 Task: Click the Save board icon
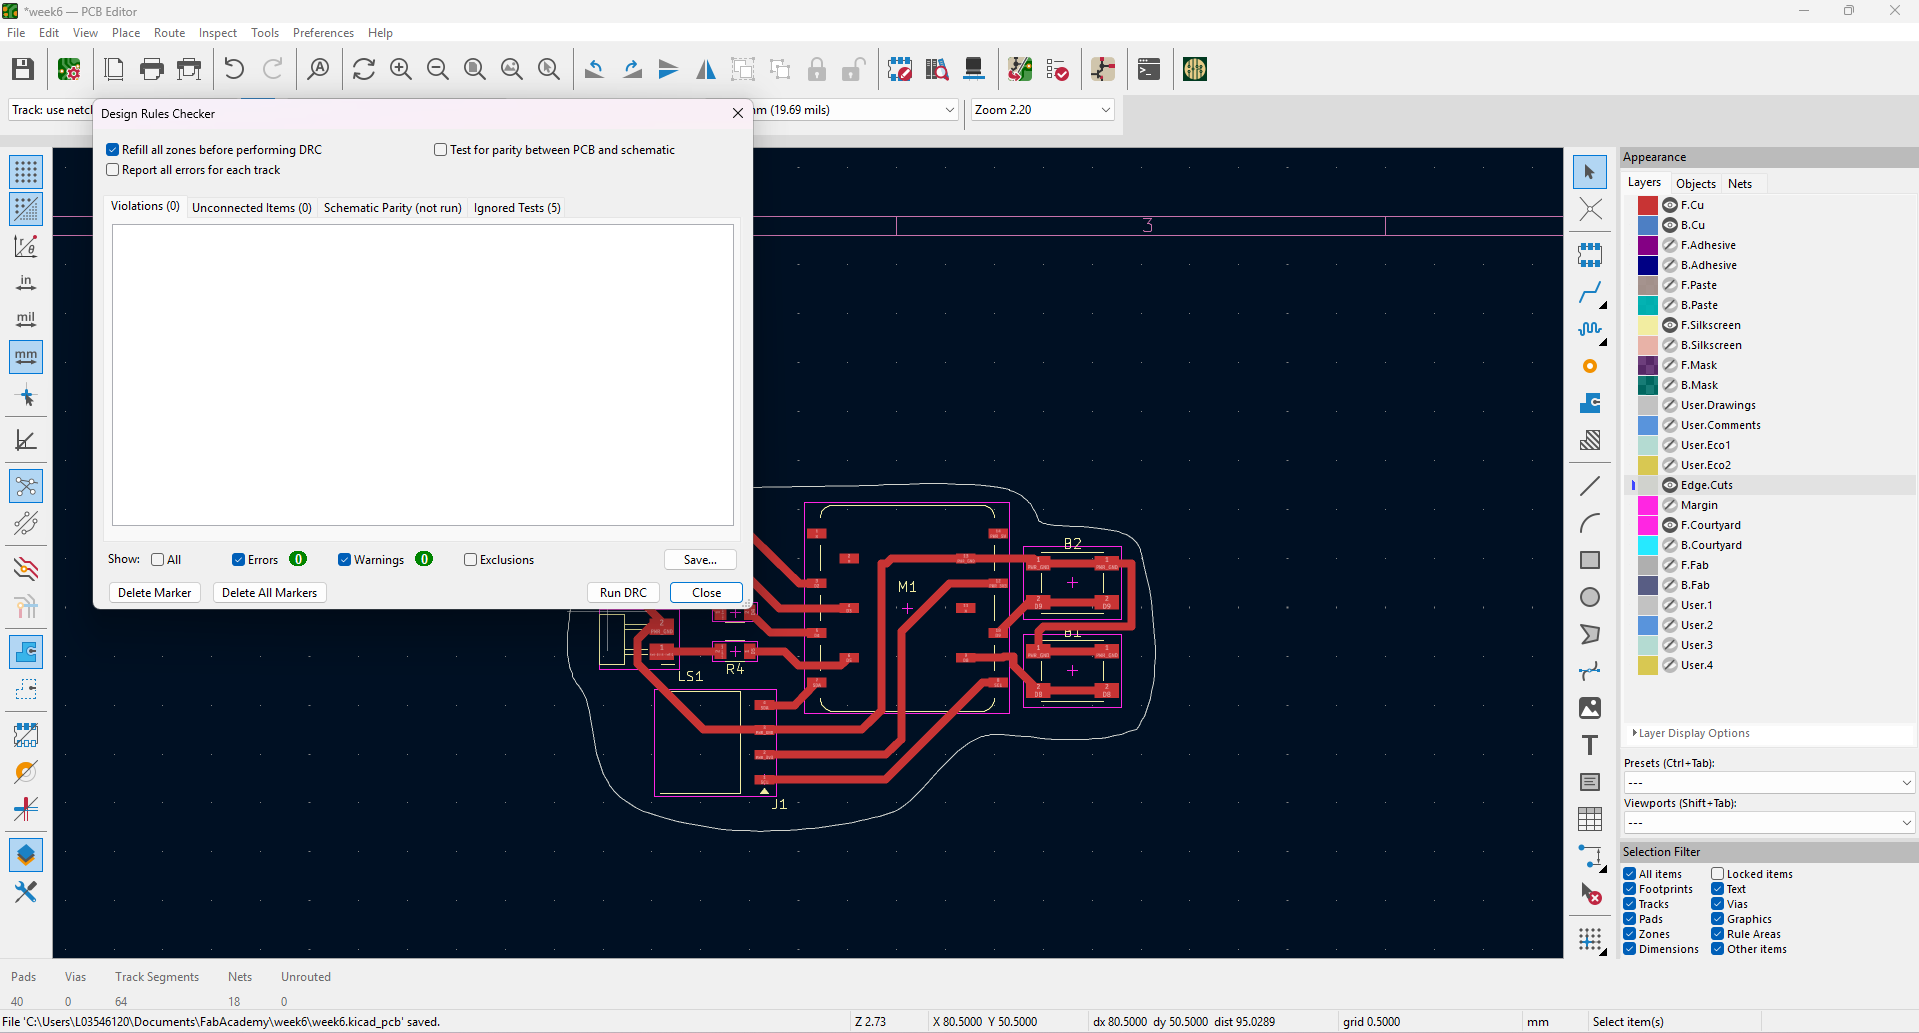tap(23, 69)
